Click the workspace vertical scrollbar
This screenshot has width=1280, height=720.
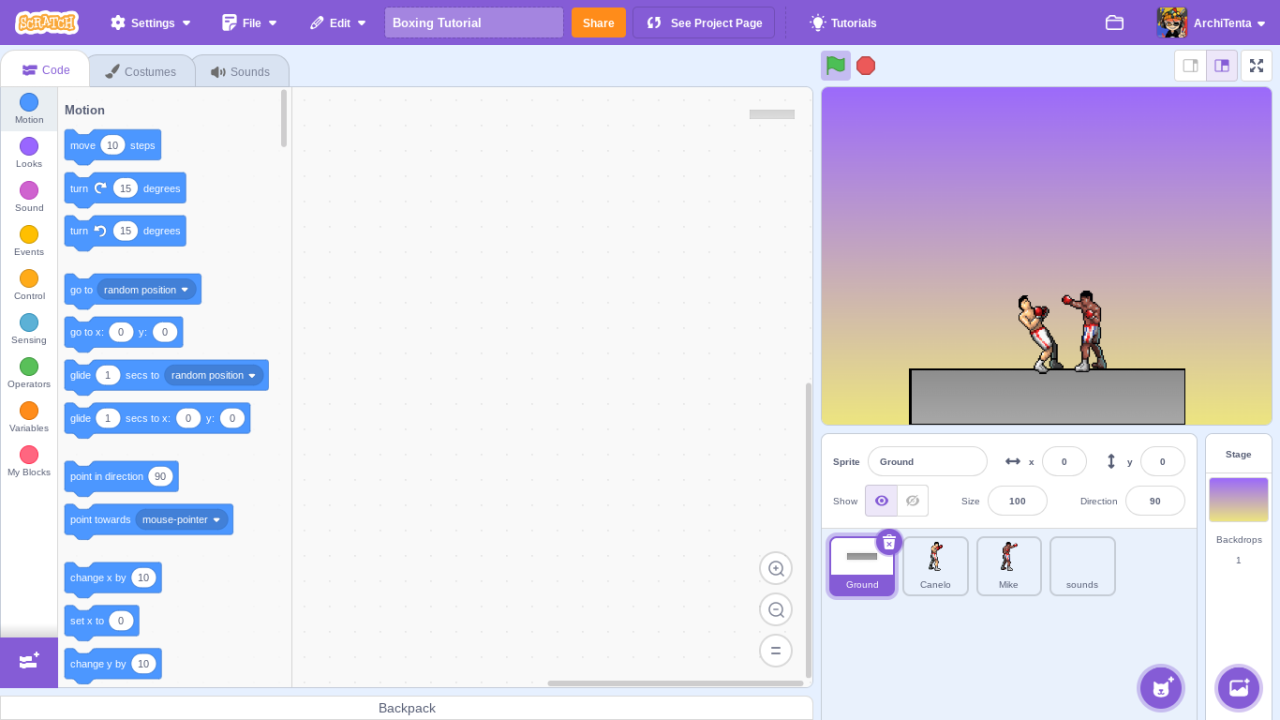pyautogui.click(x=808, y=530)
